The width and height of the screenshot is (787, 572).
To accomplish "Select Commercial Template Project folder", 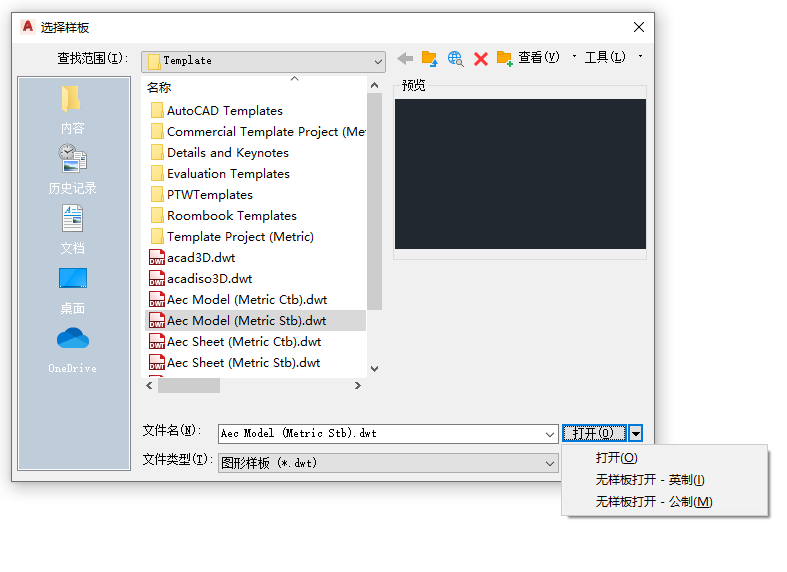I will point(258,131).
